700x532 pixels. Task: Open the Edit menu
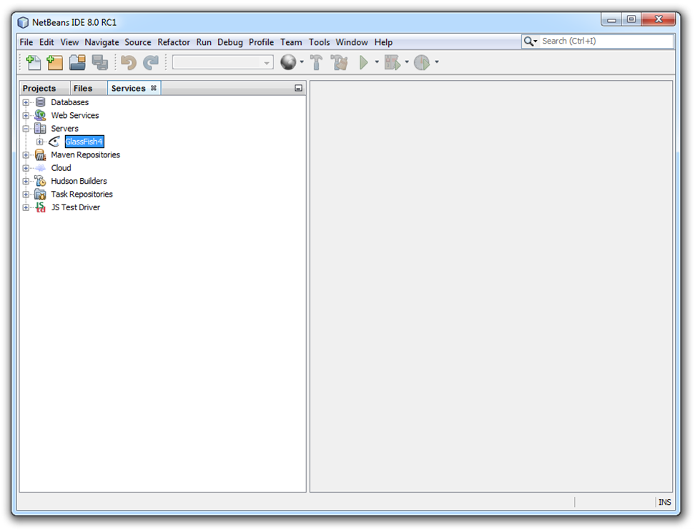[46, 42]
